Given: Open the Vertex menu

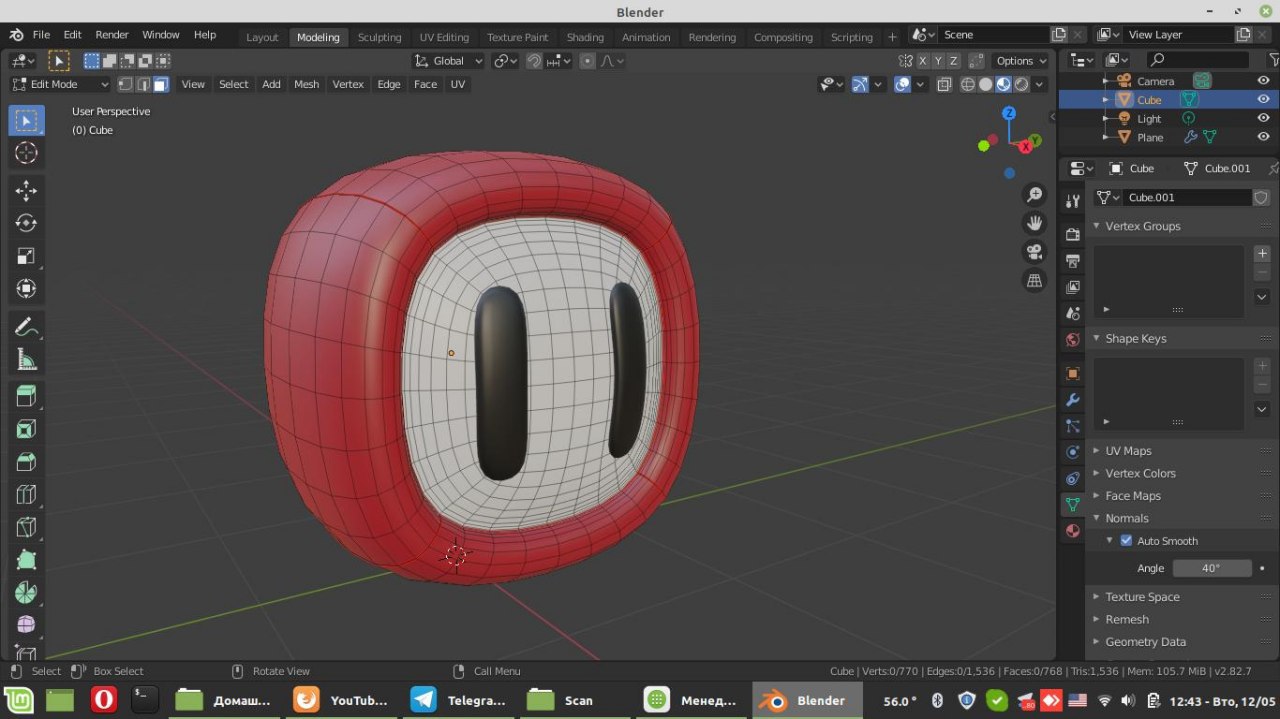Looking at the screenshot, I should (348, 84).
